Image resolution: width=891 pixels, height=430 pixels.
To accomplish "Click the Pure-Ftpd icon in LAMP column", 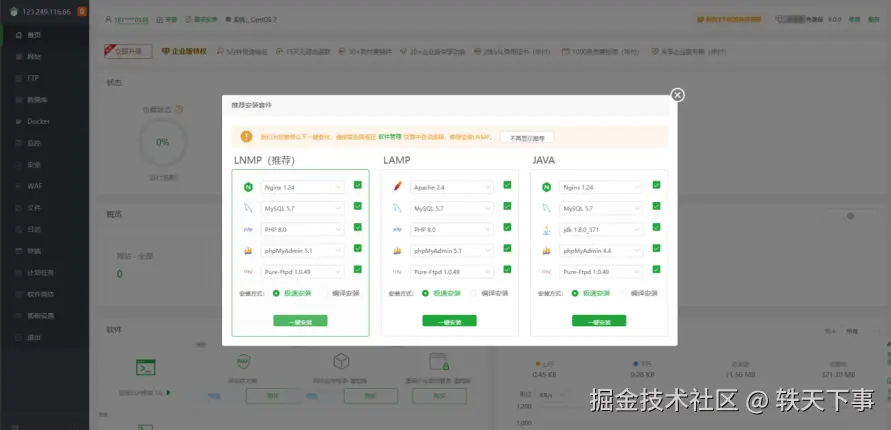I will click(x=397, y=272).
